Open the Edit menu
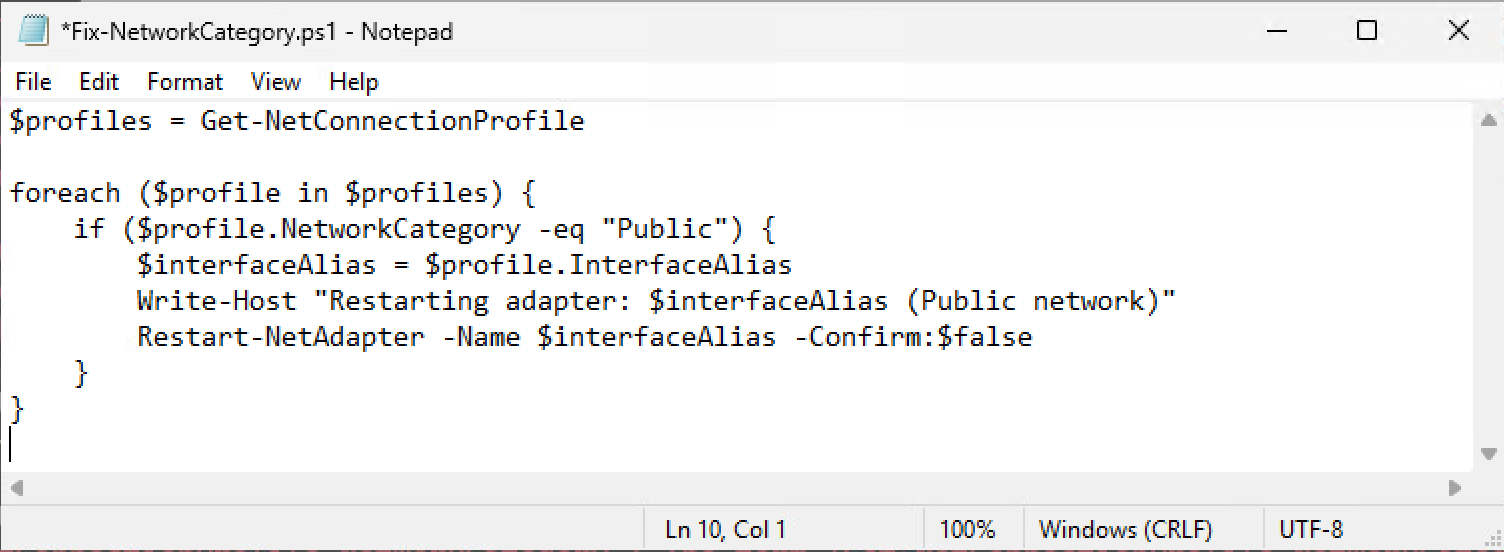1504x552 pixels. coord(99,82)
